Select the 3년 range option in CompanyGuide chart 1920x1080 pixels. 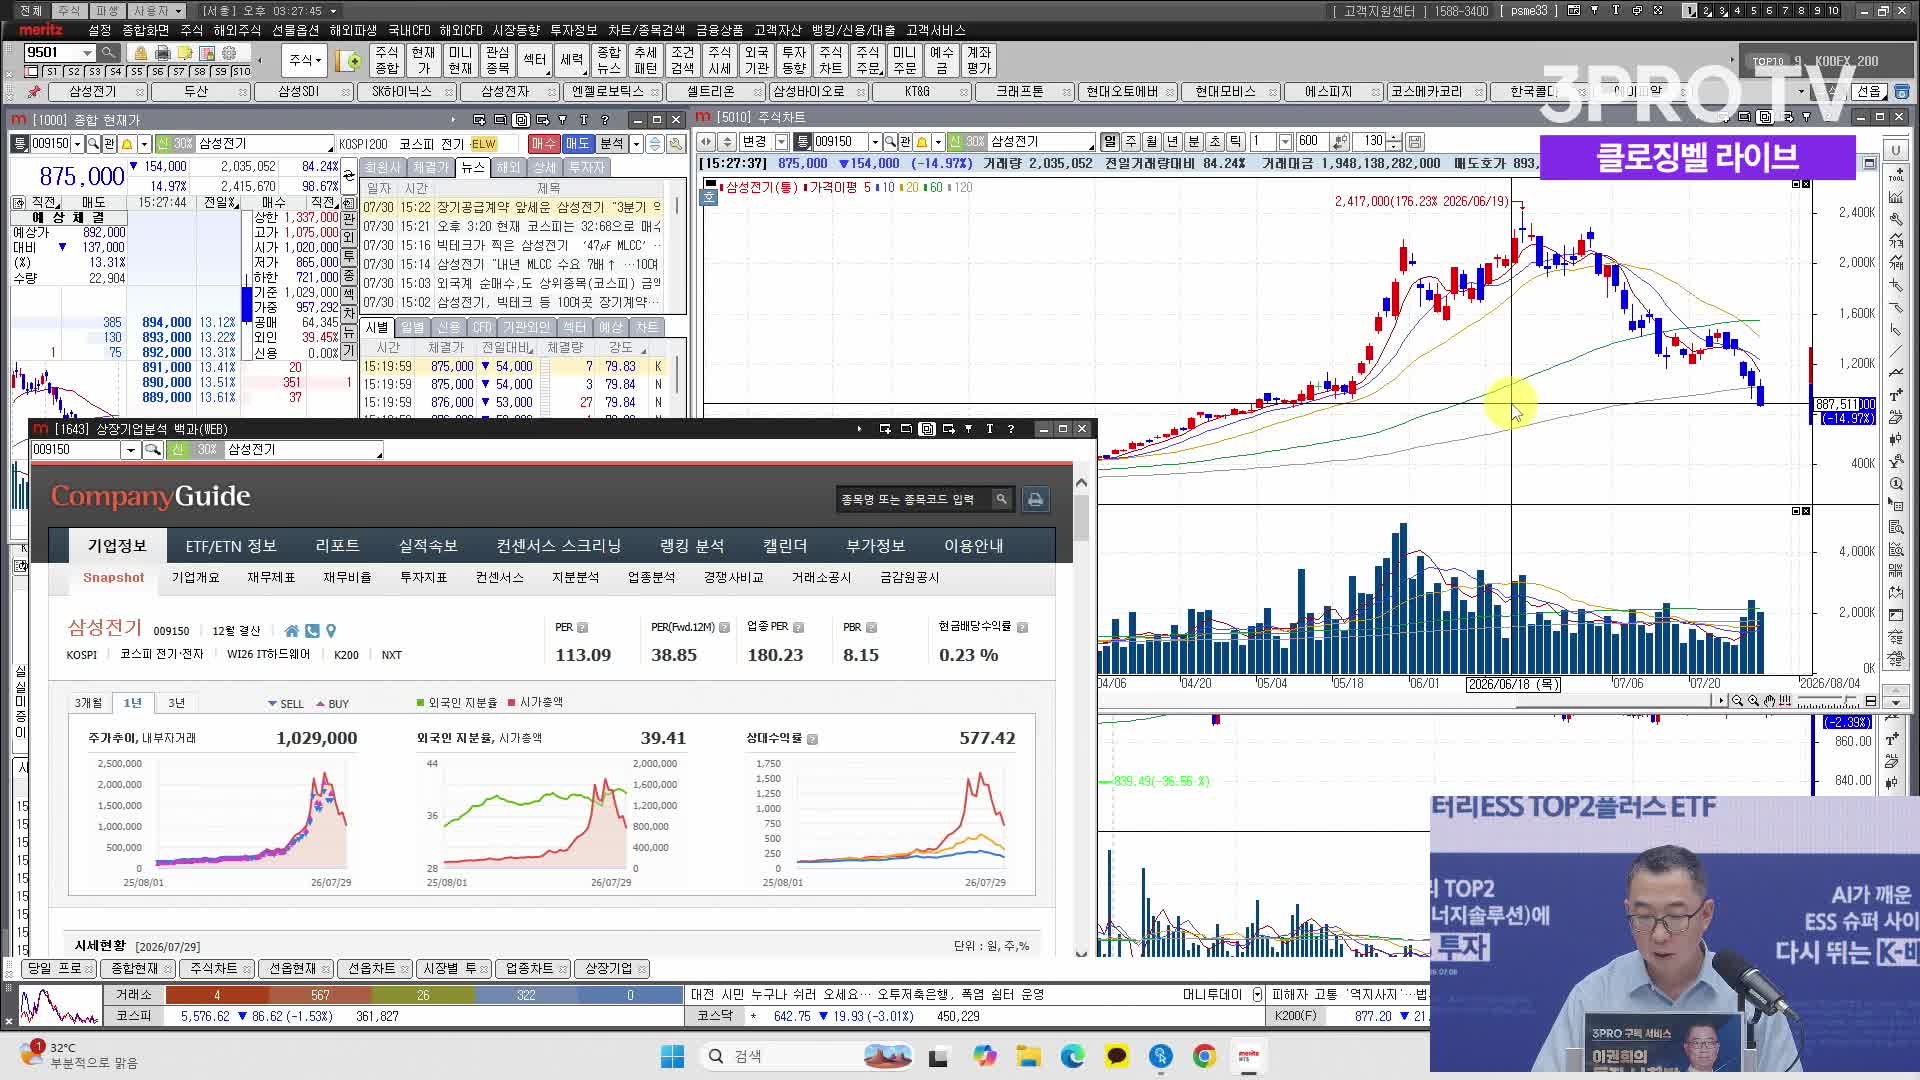point(177,703)
